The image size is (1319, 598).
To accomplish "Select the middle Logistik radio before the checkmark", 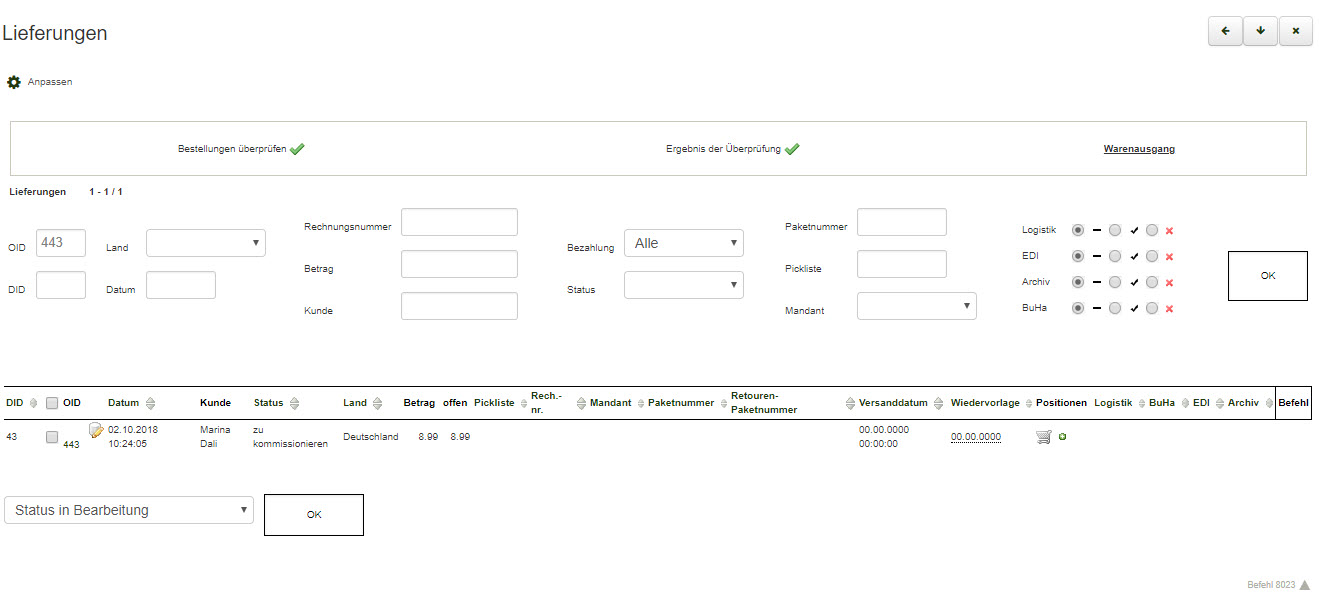I will point(1115,230).
